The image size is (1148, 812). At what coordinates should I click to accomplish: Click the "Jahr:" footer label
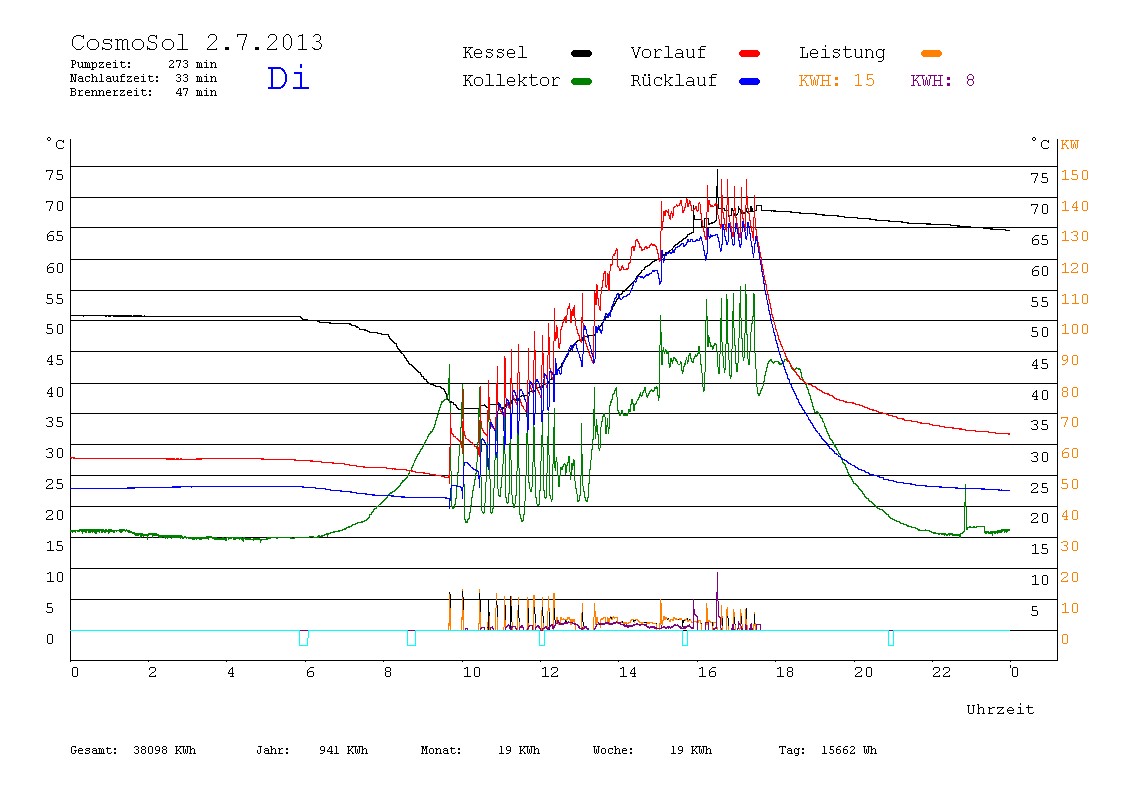(273, 750)
